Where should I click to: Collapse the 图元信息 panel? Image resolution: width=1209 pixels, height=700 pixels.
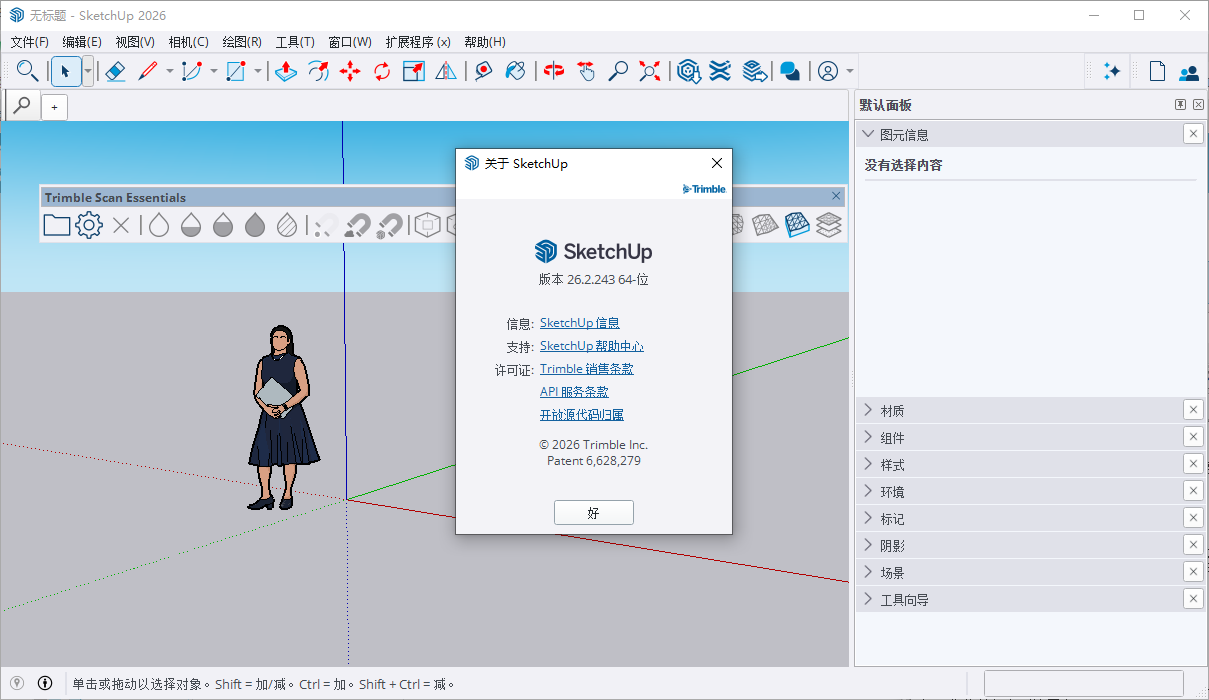pos(868,134)
